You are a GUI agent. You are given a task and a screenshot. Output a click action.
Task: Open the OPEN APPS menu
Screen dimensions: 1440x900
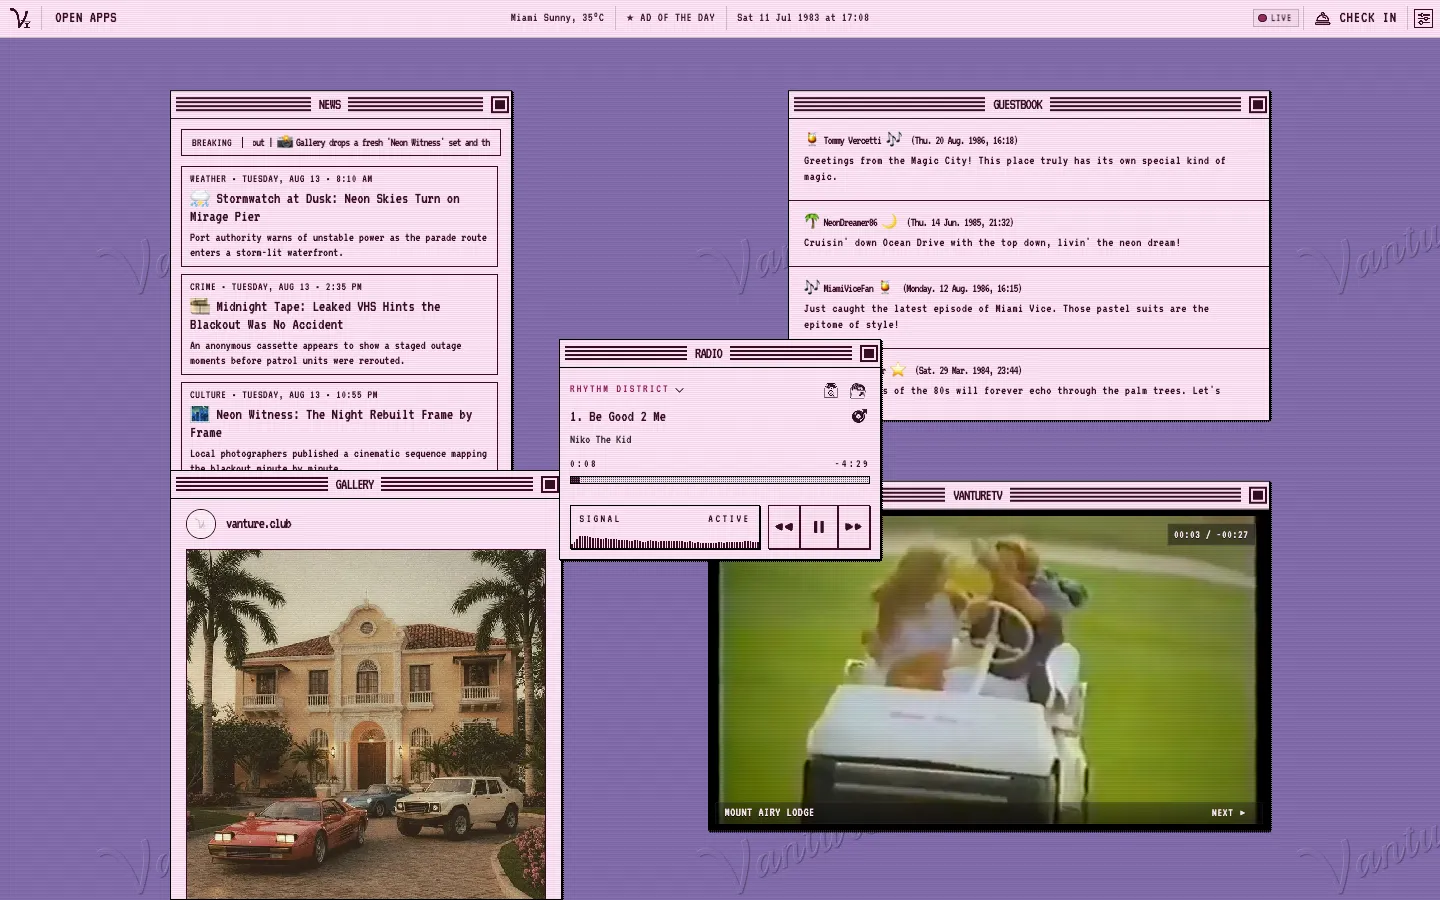pyautogui.click(x=86, y=18)
